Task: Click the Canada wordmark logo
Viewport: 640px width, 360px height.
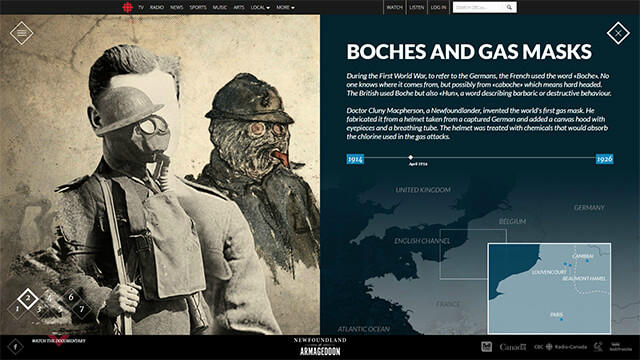Action: [x=513, y=347]
